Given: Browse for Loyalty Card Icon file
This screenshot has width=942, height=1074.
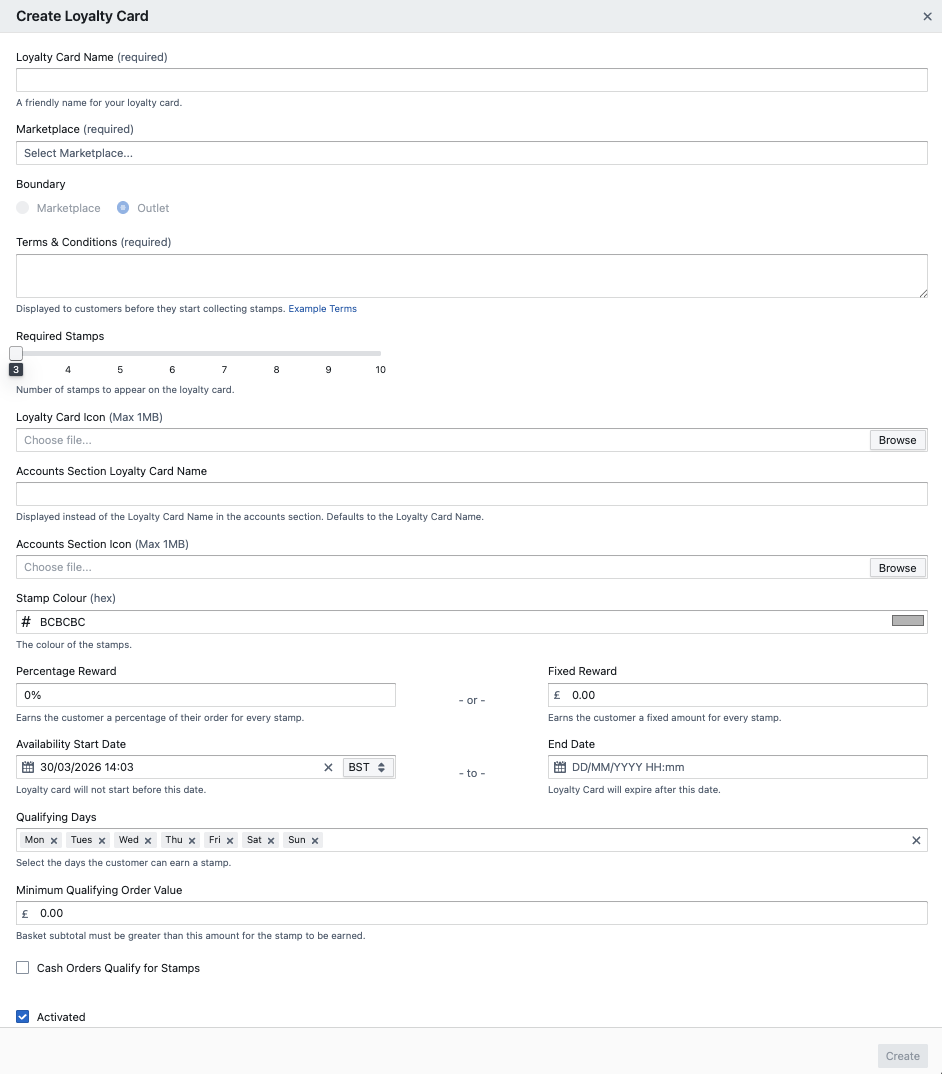Looking at the screenshot, I should pyautogui.click(x=897, y=440).
